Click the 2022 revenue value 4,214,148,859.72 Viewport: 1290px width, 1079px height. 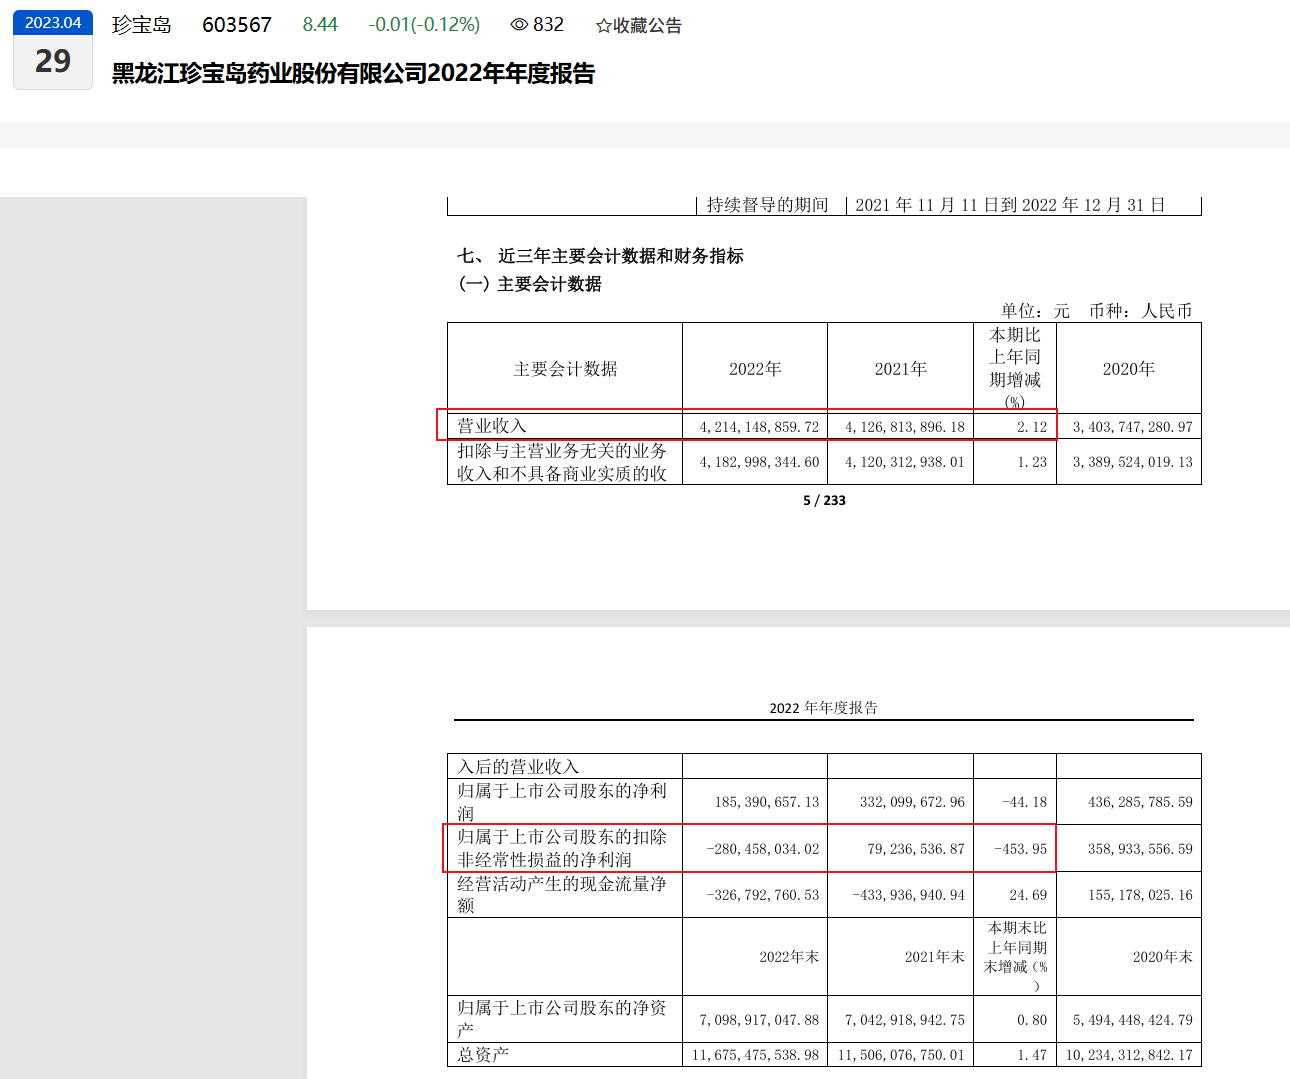click(759, 427)
